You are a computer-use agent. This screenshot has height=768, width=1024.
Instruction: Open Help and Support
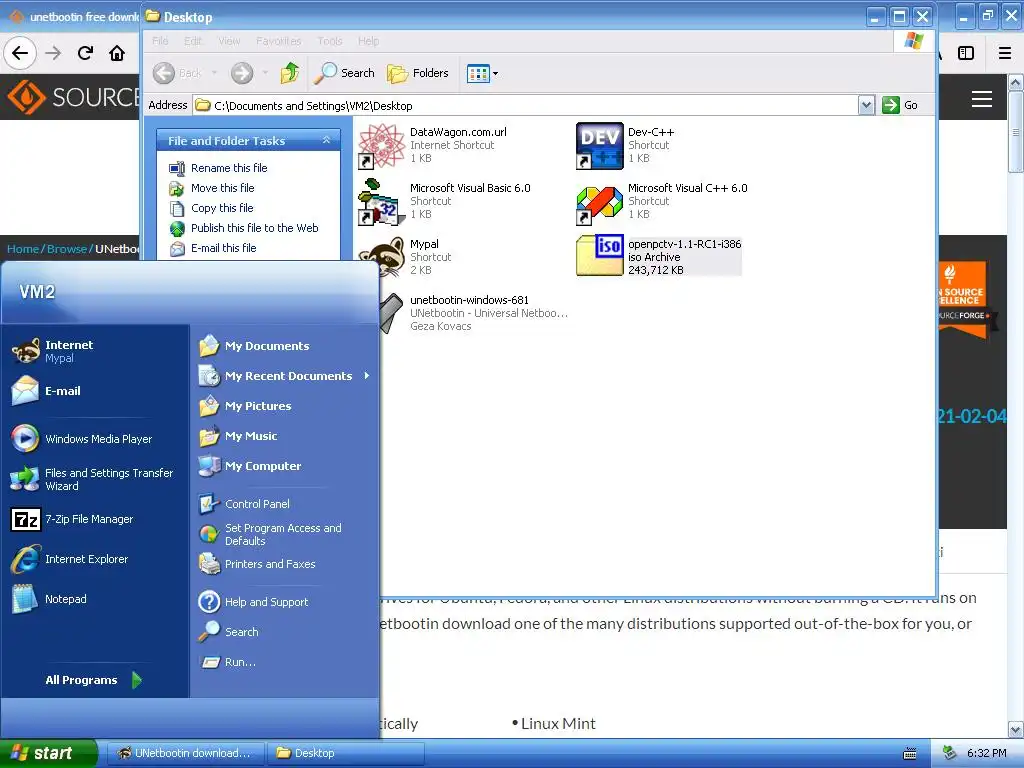click(253, 602)
